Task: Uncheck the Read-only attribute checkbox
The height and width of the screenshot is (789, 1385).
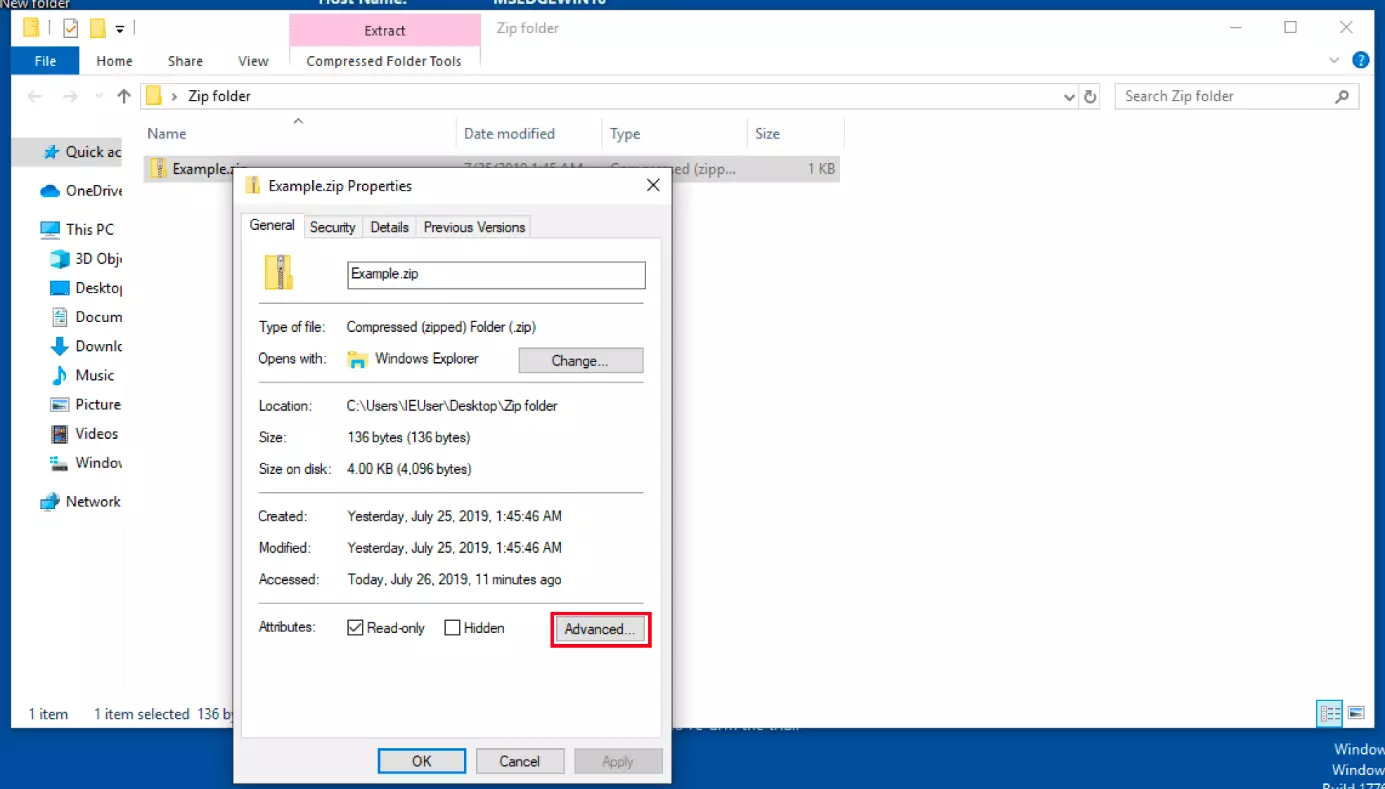Action: pyautogui.click(x=355, y=628)
